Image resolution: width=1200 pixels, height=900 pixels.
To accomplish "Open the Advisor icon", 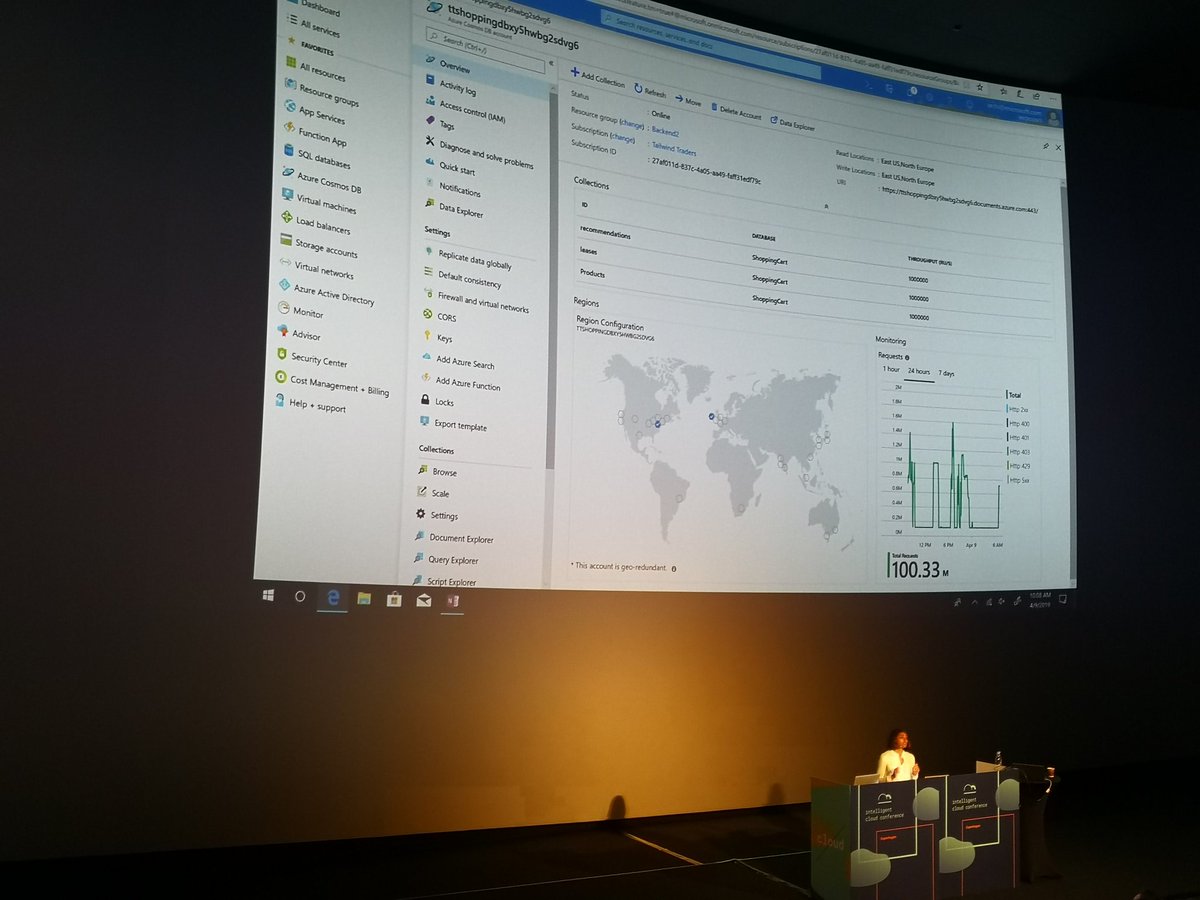I will click(284, 331).
